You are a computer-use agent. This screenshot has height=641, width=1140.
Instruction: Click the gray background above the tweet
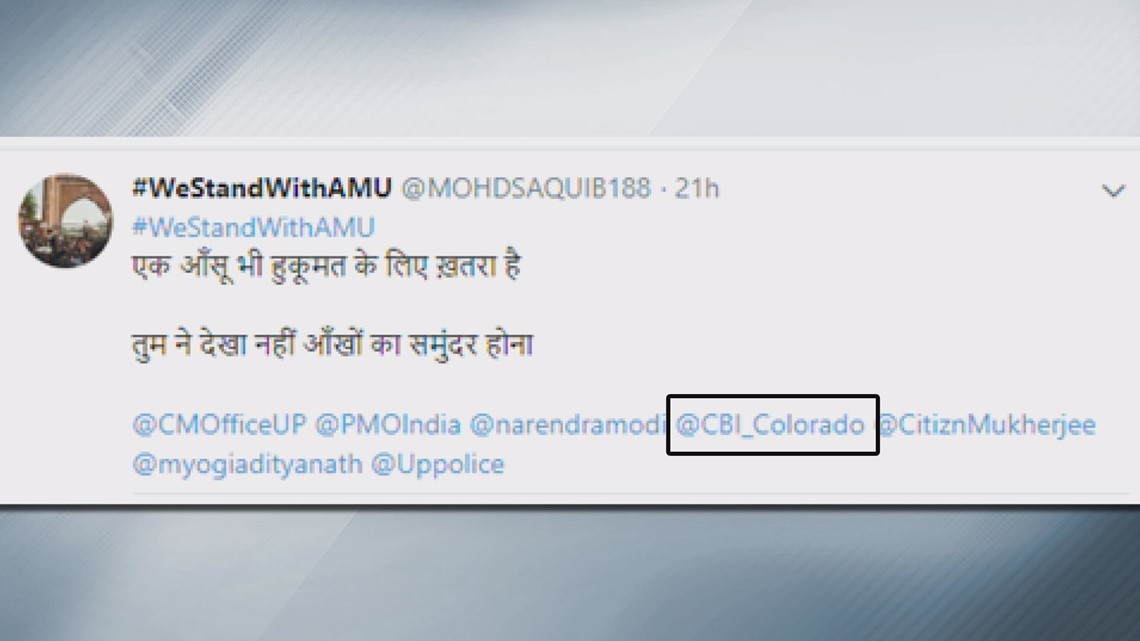tap(570, 67)
